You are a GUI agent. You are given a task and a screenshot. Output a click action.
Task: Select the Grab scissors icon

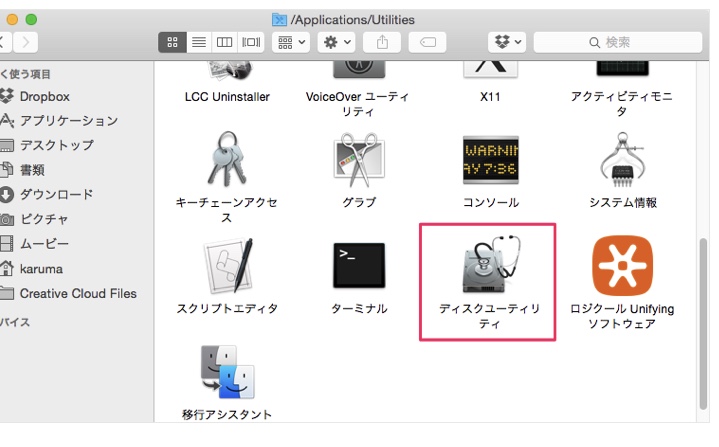tap(359, 160)
